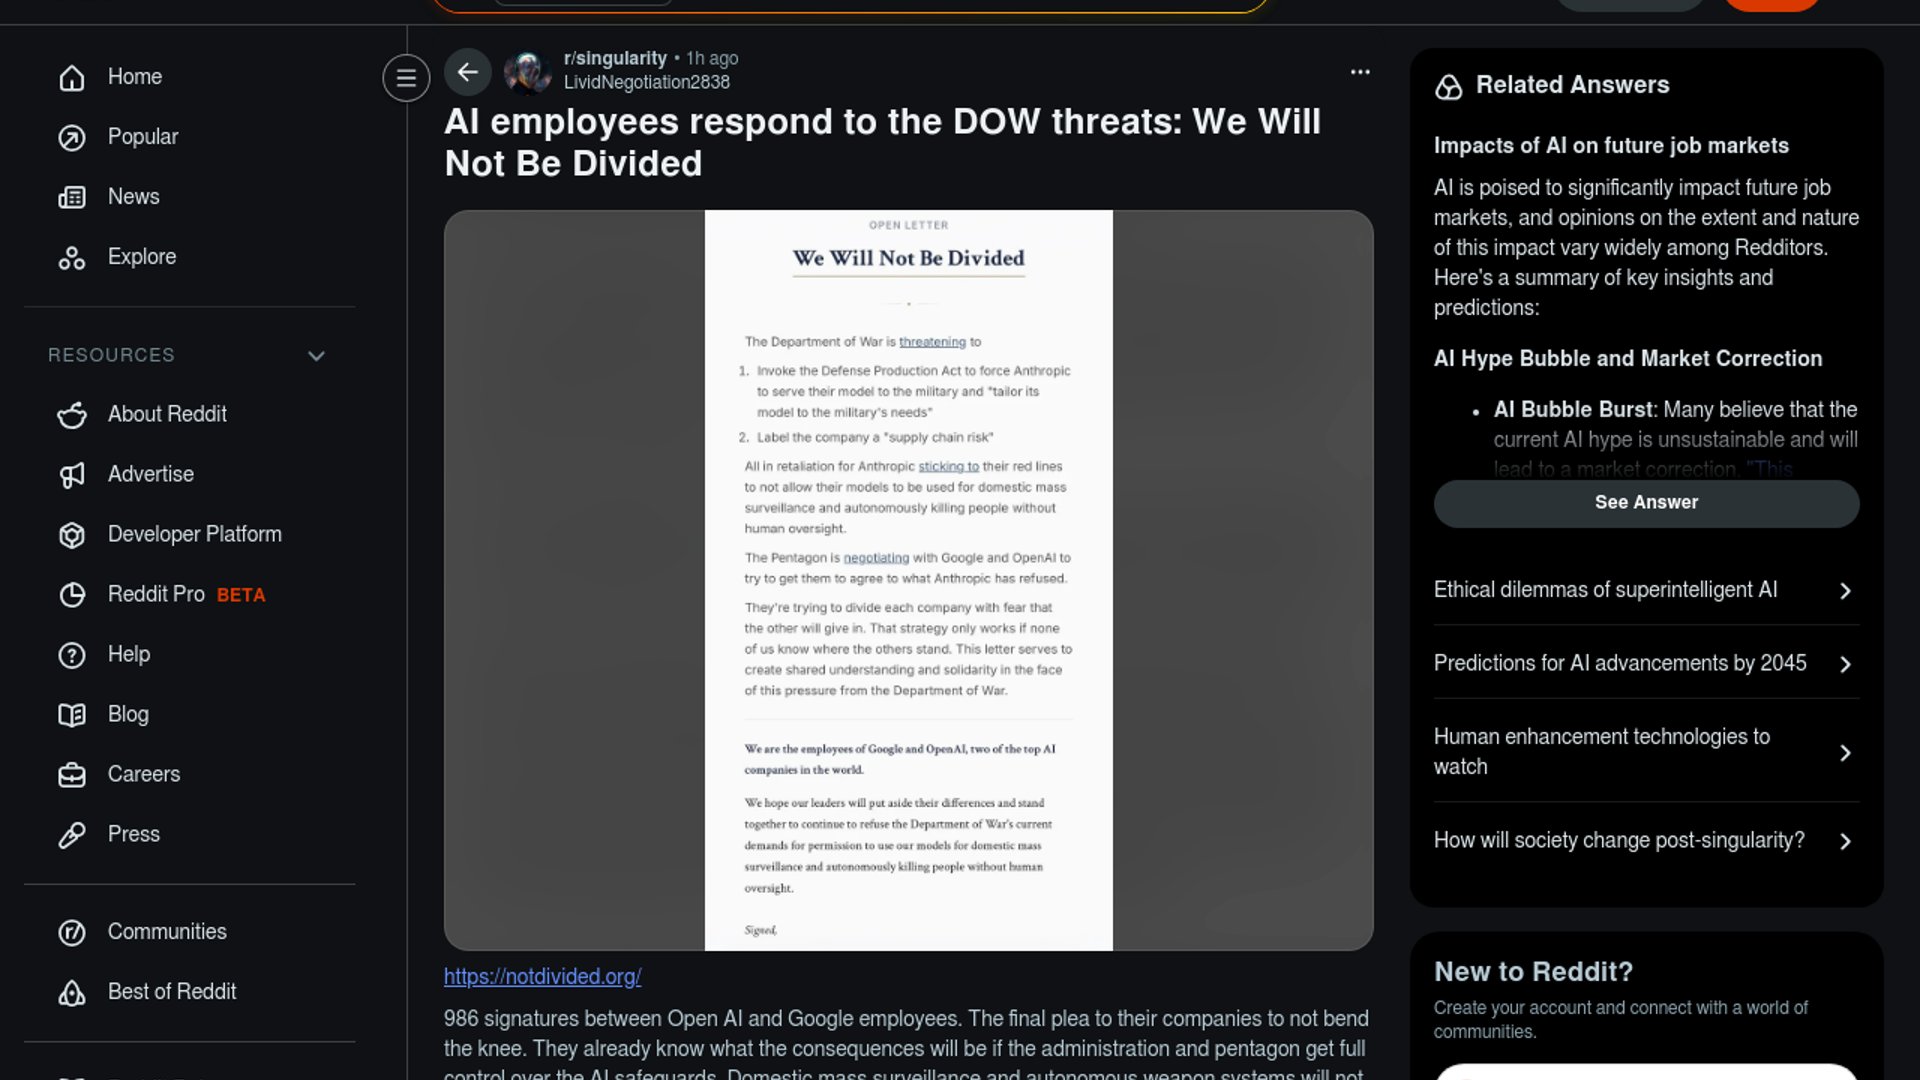This screenshot has width=1920, height=1080.
Task: Open the notdivided.org link
Action: coord(542,977)
